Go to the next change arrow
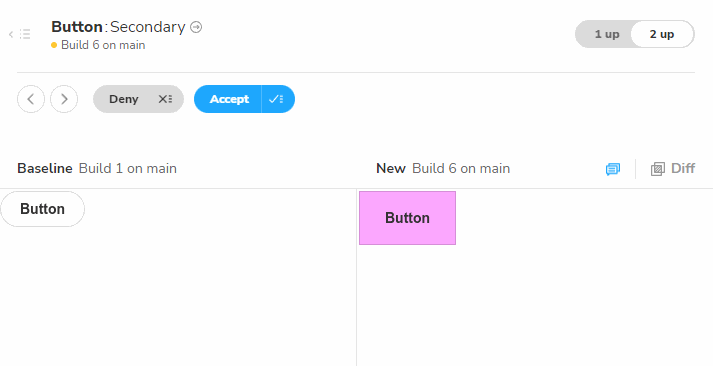713x366 pixels. coord(64,99)
